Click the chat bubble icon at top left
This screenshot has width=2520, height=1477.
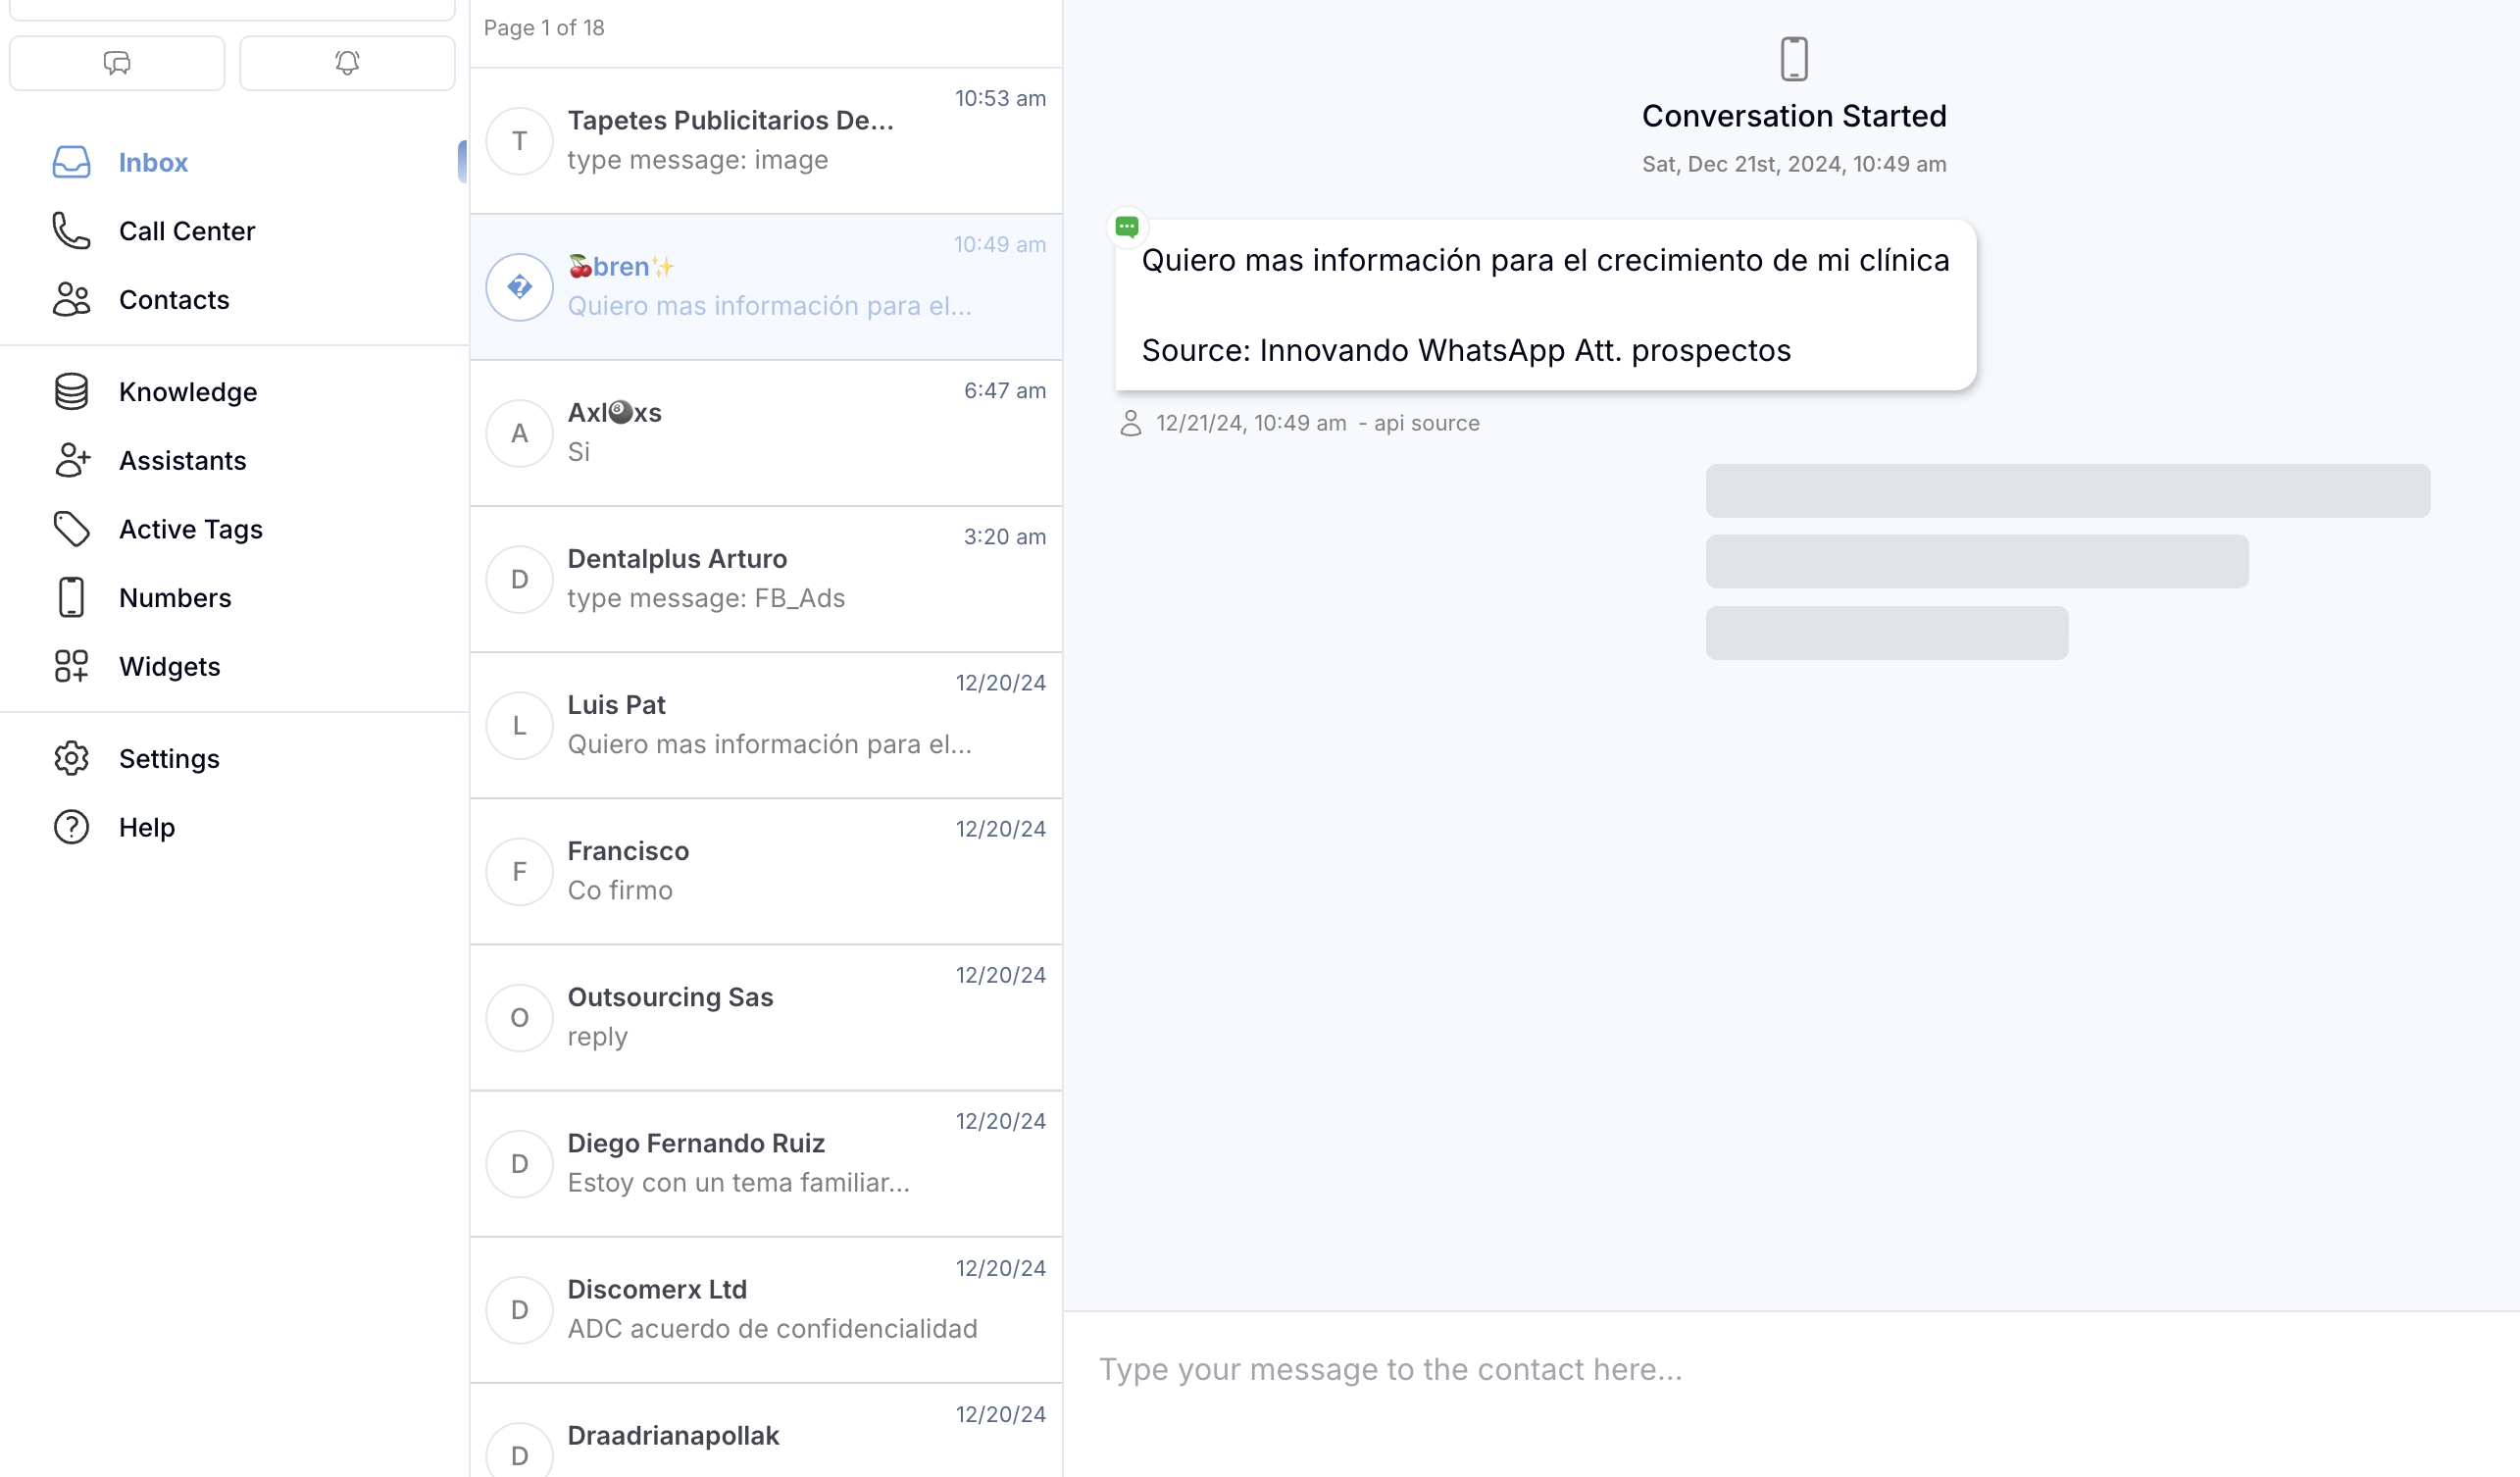116,62
